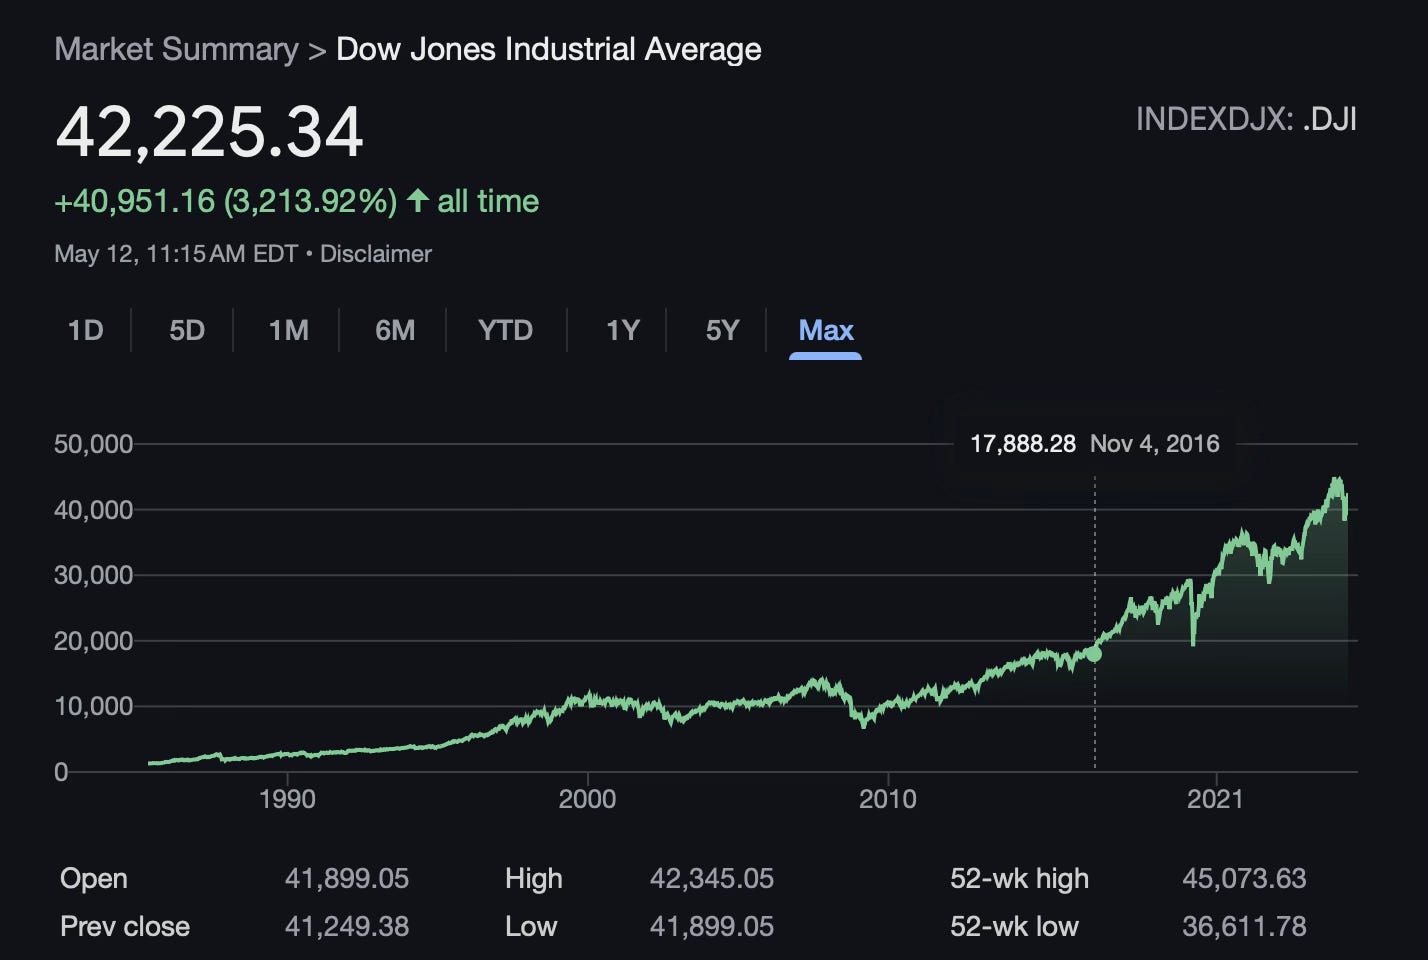Click the 42,225.34 current price
Screen dimensions: 1428x960
[x=210, y=132]
